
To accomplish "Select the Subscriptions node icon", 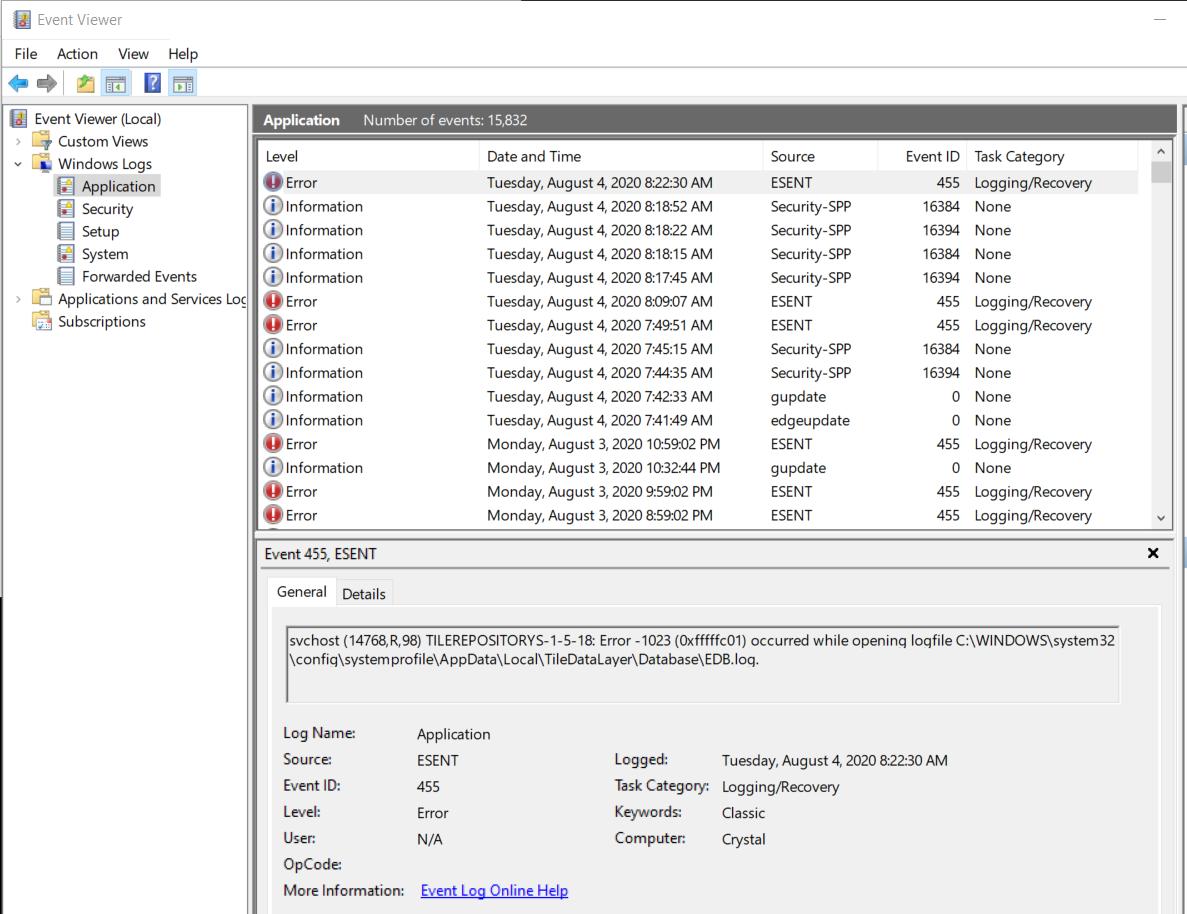I will click(42, 322).
